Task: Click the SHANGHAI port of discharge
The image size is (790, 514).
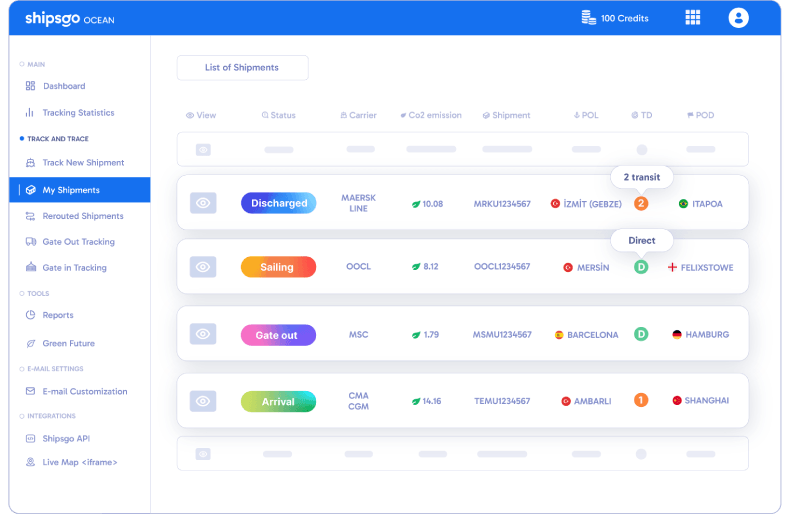Action: (x=706, y=400)
